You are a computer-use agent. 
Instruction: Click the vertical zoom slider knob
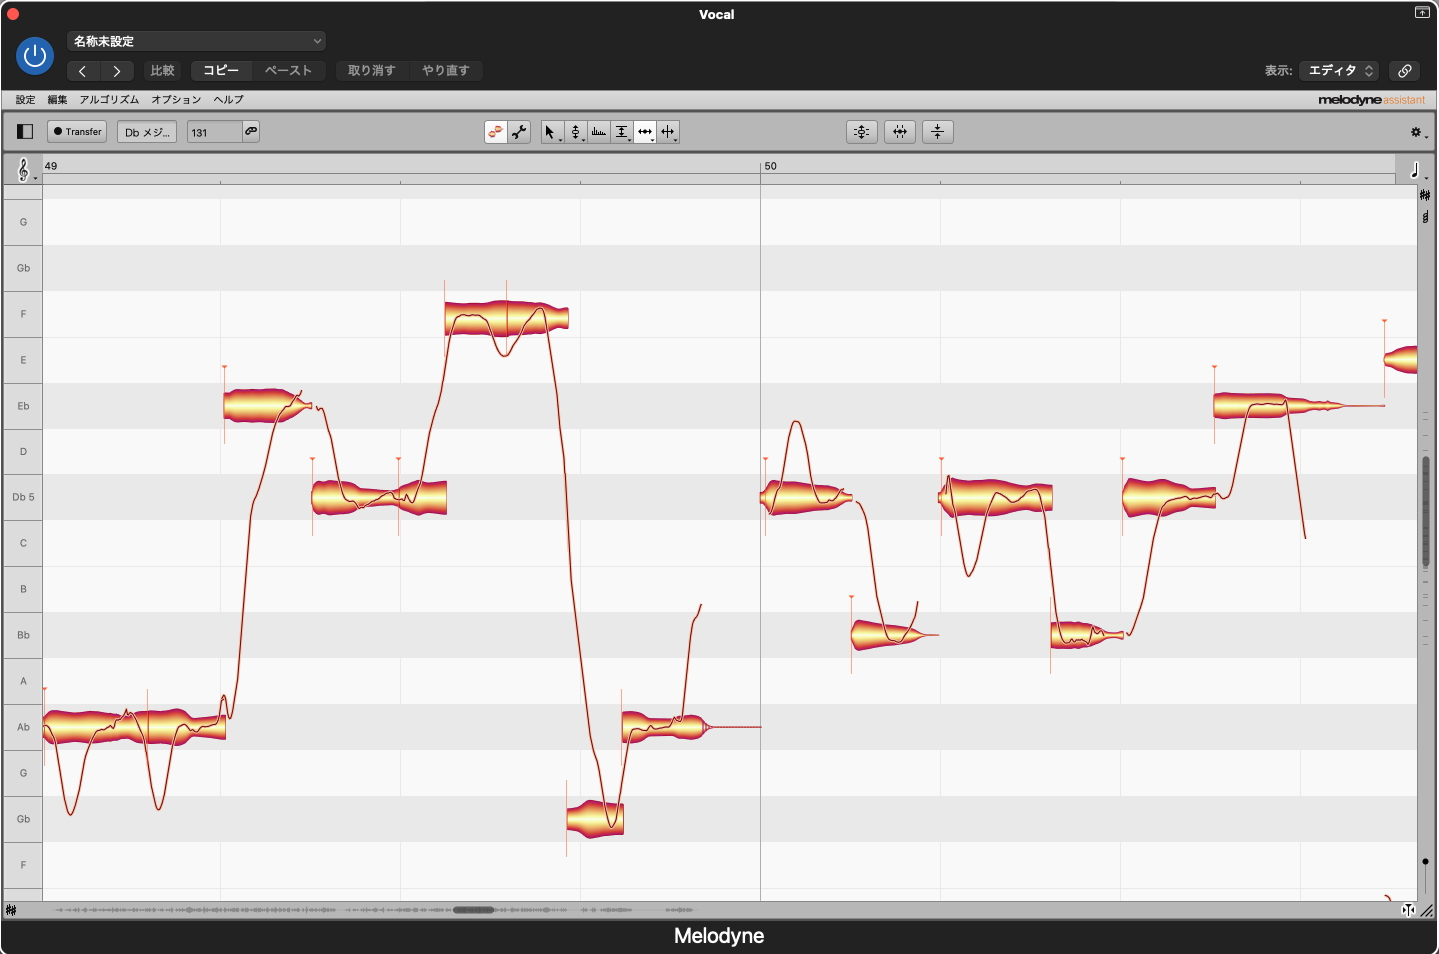(1425, 861)
